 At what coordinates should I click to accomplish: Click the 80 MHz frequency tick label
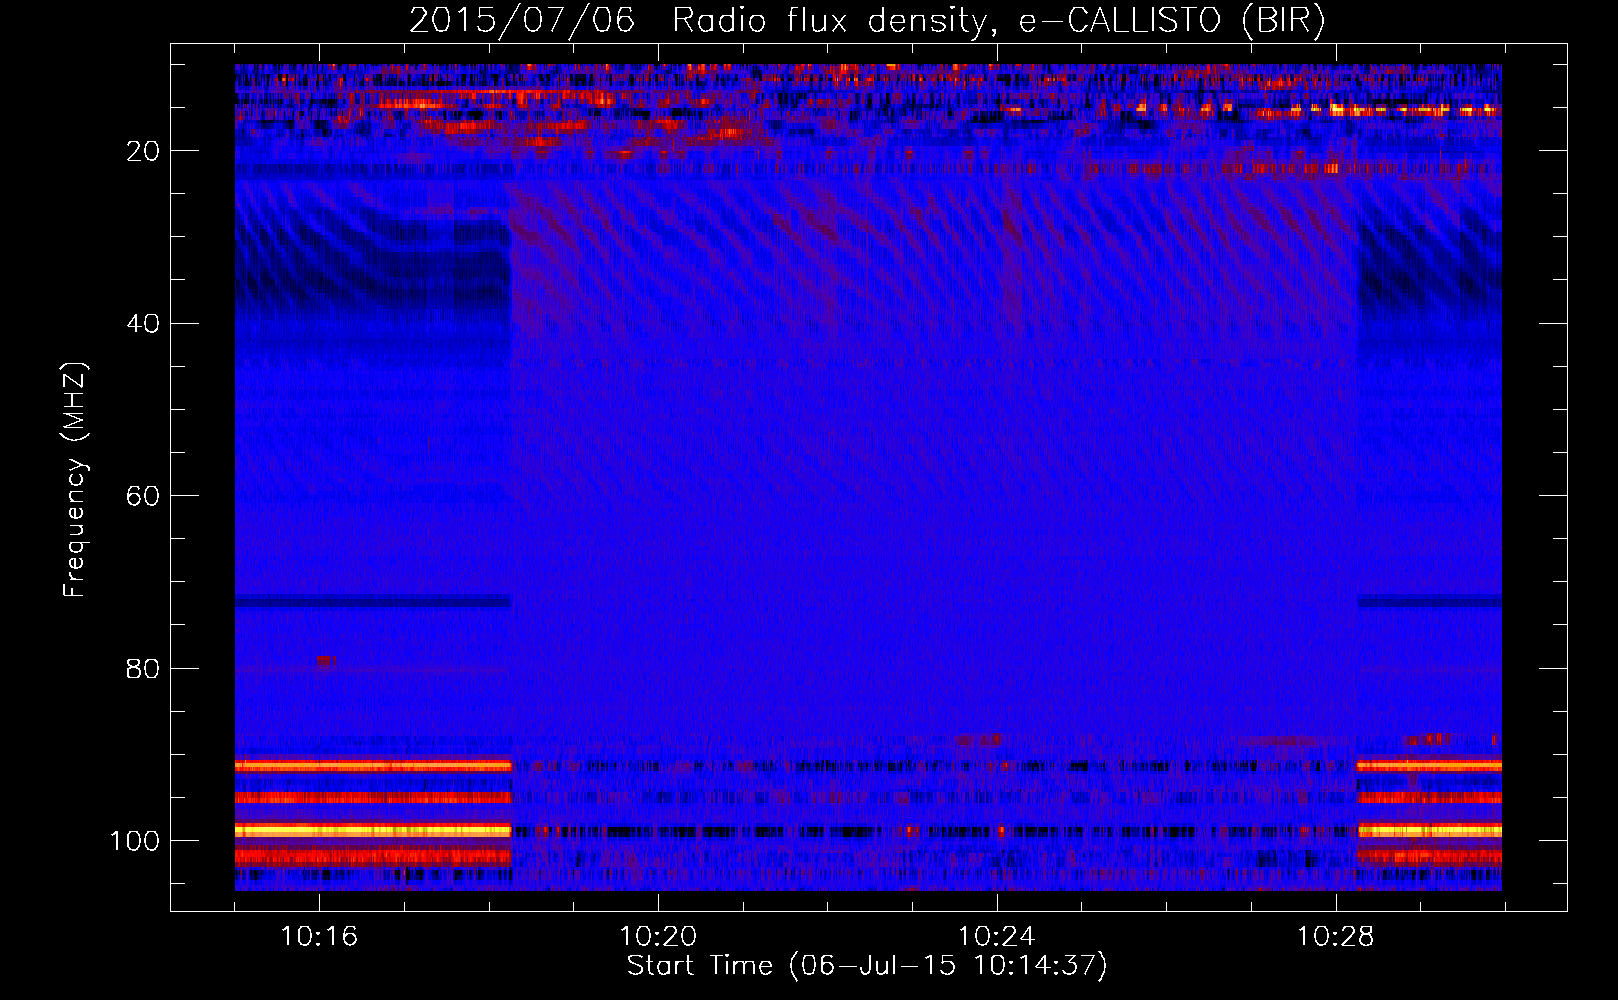click(x=143, y=668)
